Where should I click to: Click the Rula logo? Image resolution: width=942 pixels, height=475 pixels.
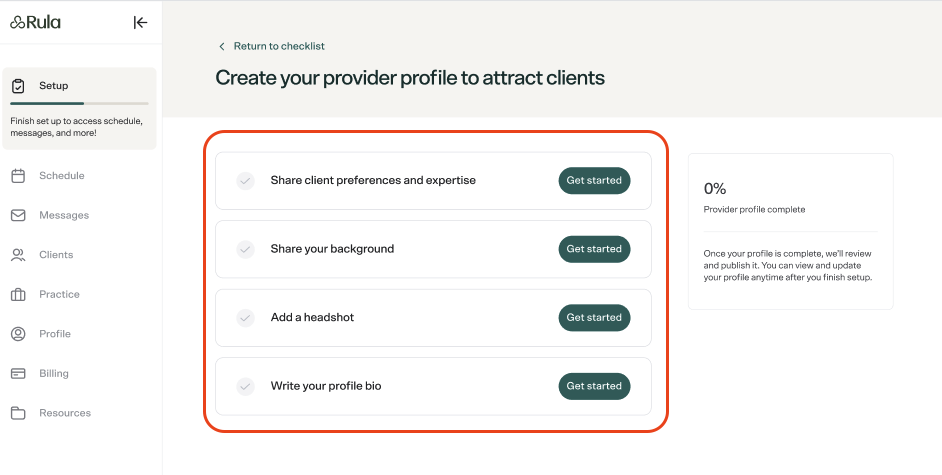(x=35, y=23)
